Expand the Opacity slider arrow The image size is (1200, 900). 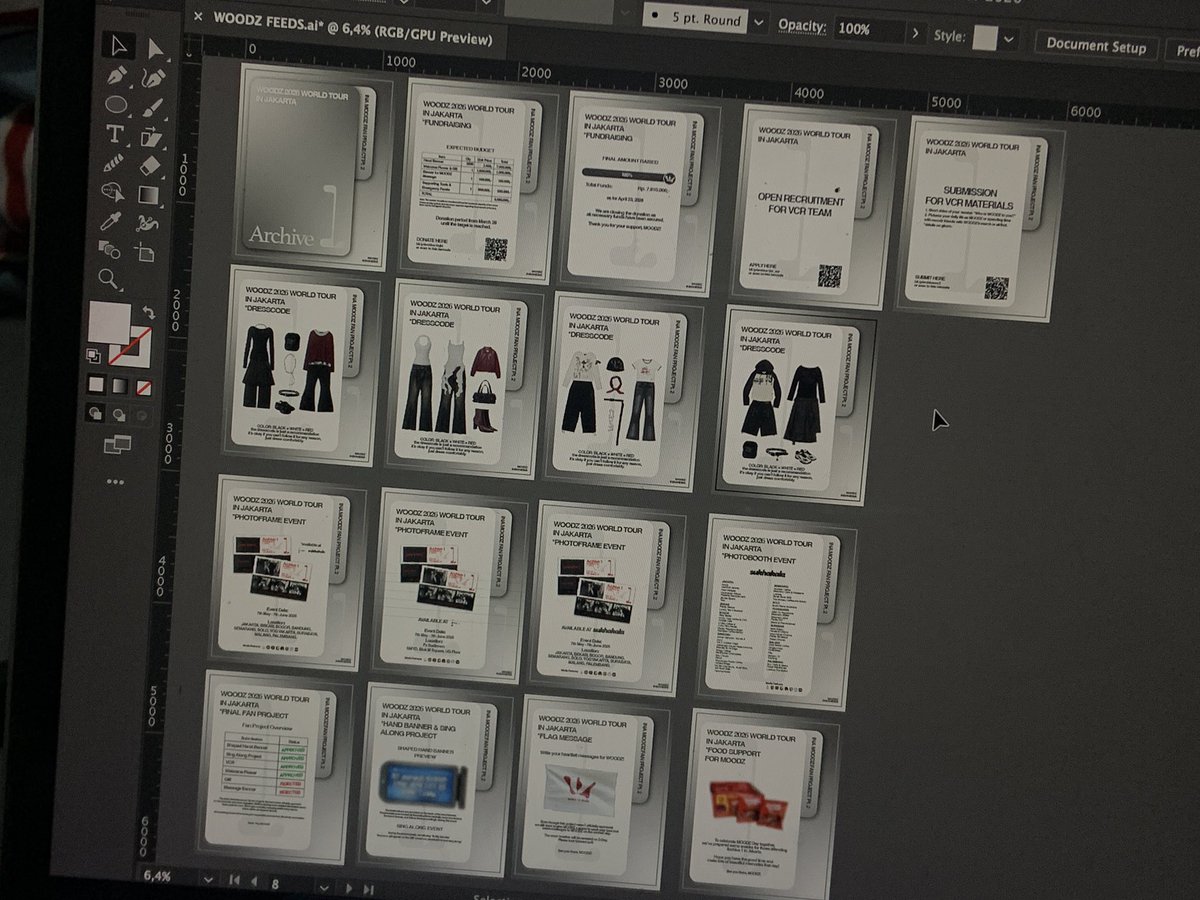(x=917, y=32)
